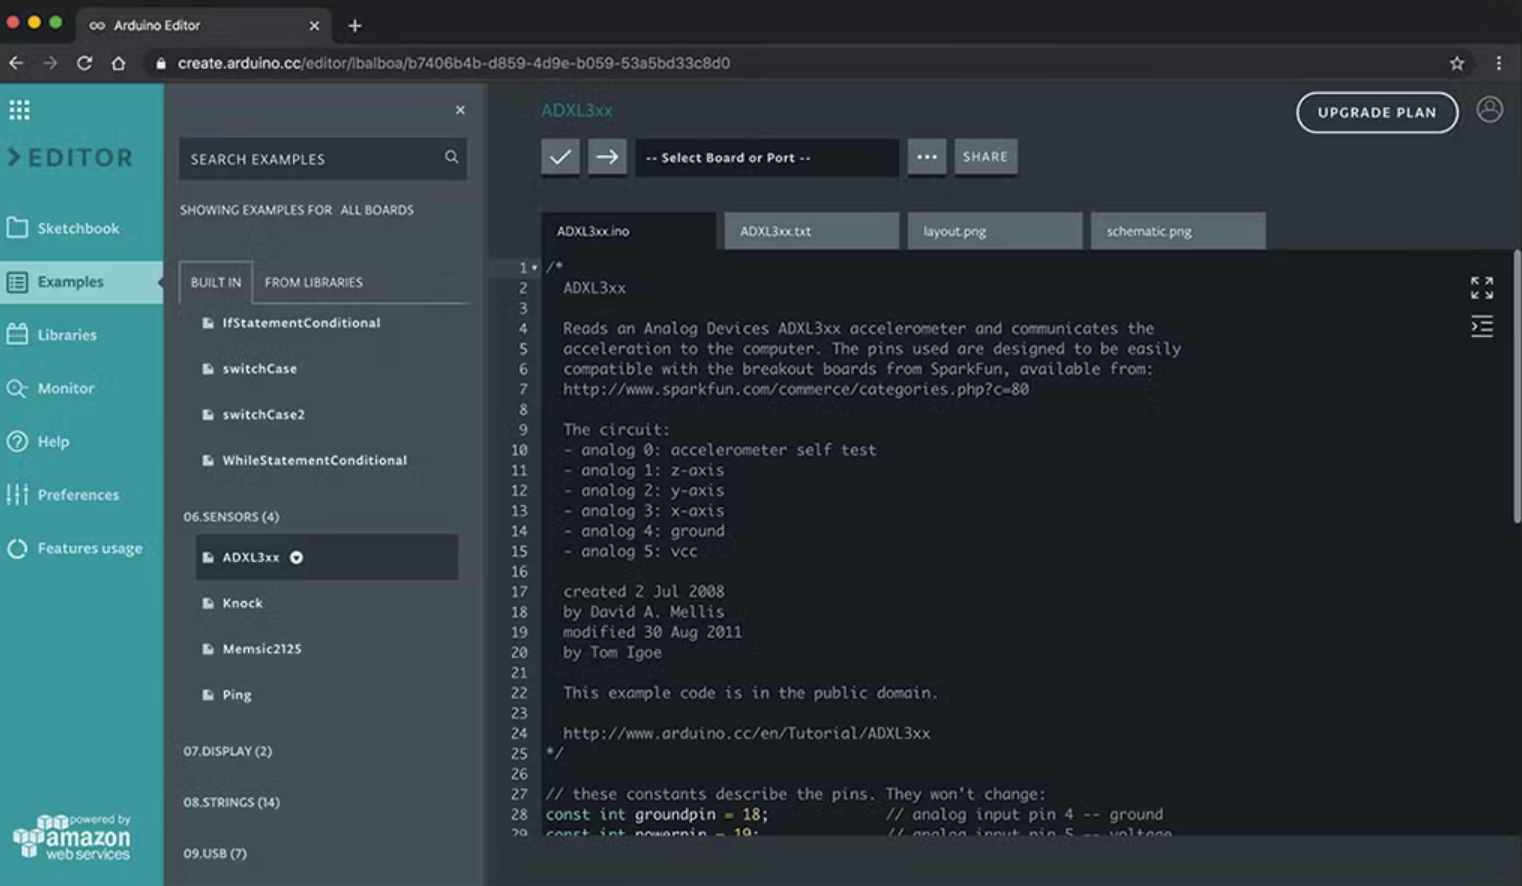Open a new browser tab
Viewport: 1522px width, 886px height.
tap(355, 26)
